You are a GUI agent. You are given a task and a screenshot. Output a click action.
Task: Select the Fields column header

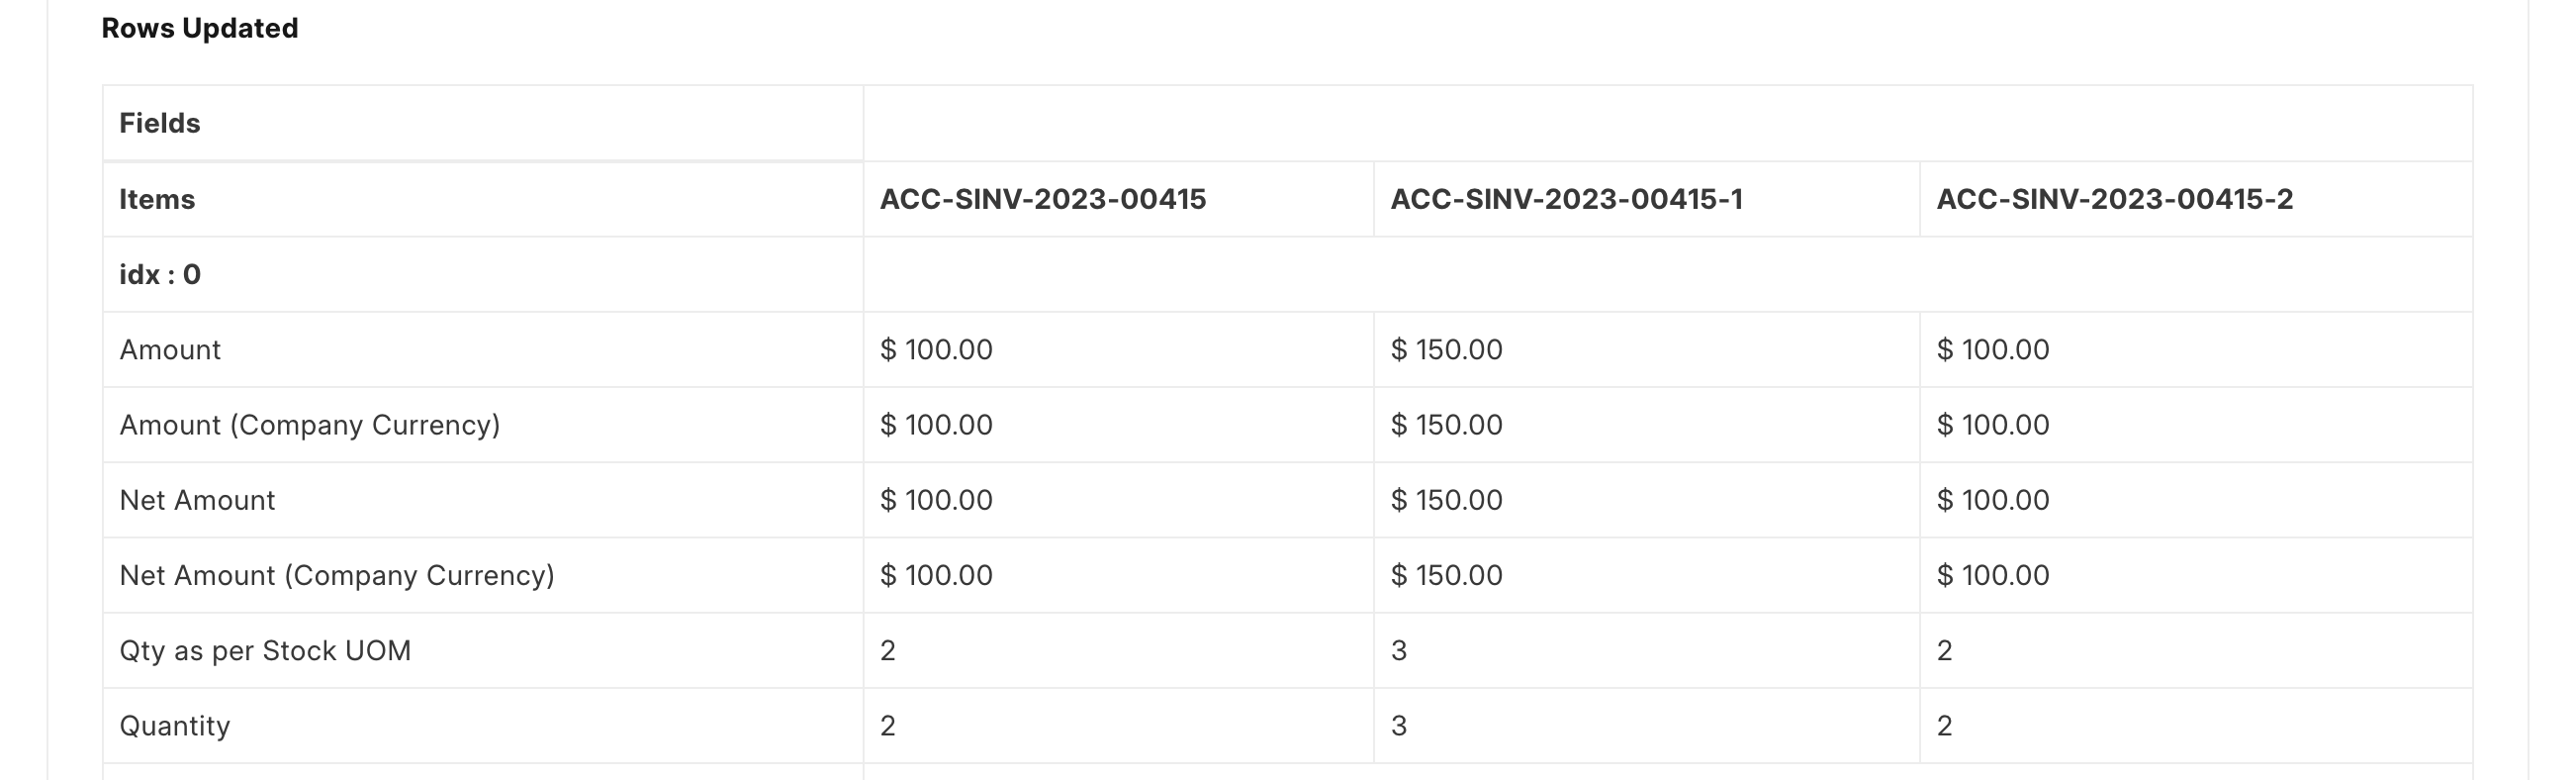click(160, 123)
